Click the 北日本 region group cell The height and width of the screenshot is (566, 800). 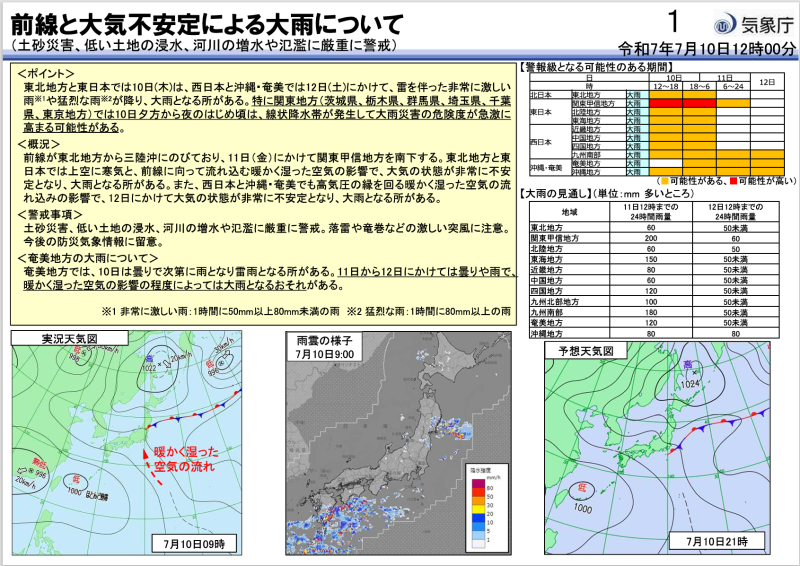(x=550, y=95)
